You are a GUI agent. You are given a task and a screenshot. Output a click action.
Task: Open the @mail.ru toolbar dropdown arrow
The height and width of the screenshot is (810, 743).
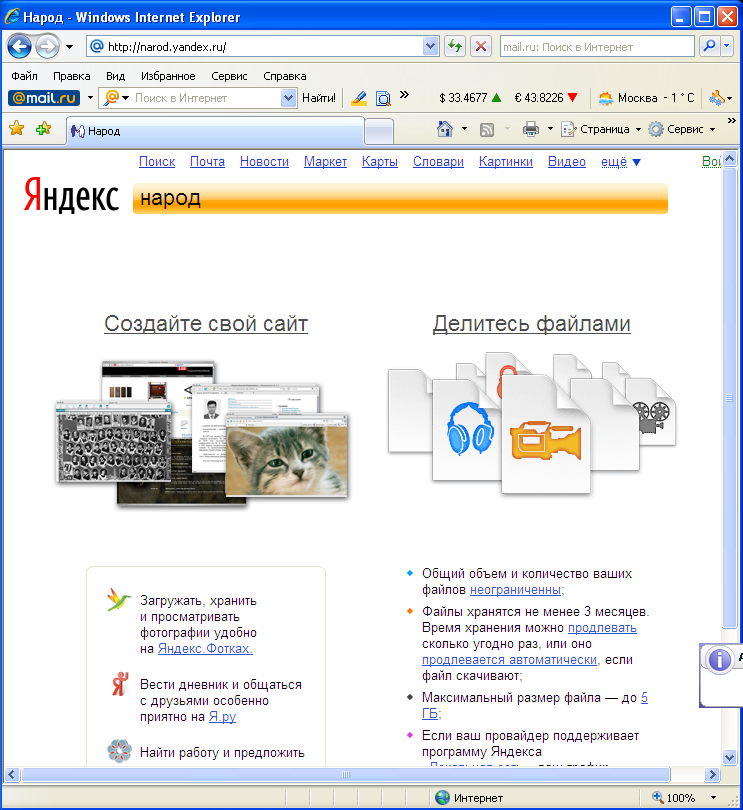coord(90,98)
